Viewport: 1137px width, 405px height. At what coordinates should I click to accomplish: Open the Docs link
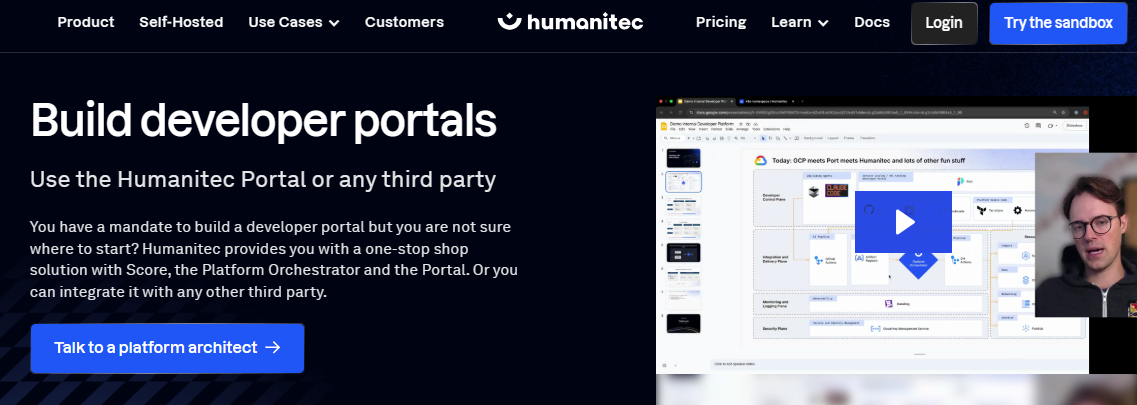coord(872,22)
